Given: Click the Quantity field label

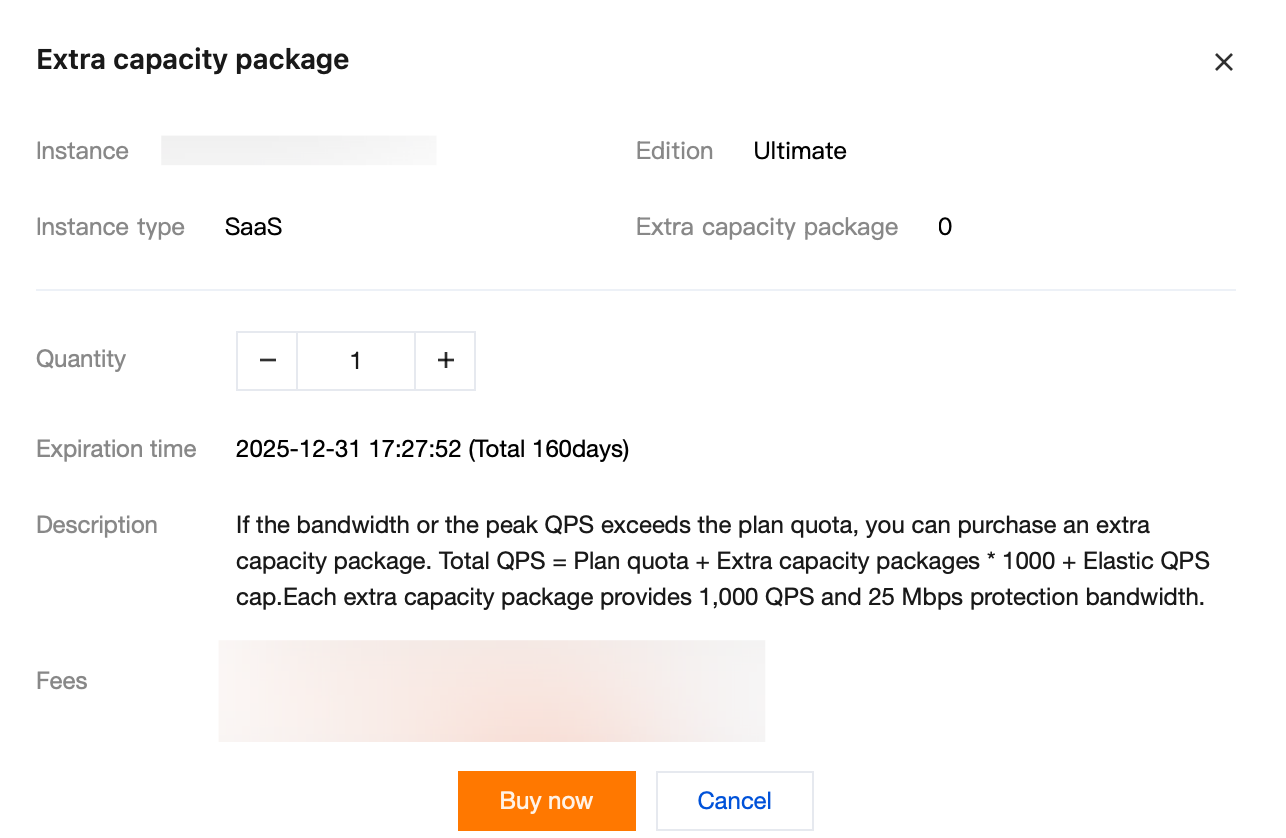Looking at the screenshot, I should [x=81, y=359].
